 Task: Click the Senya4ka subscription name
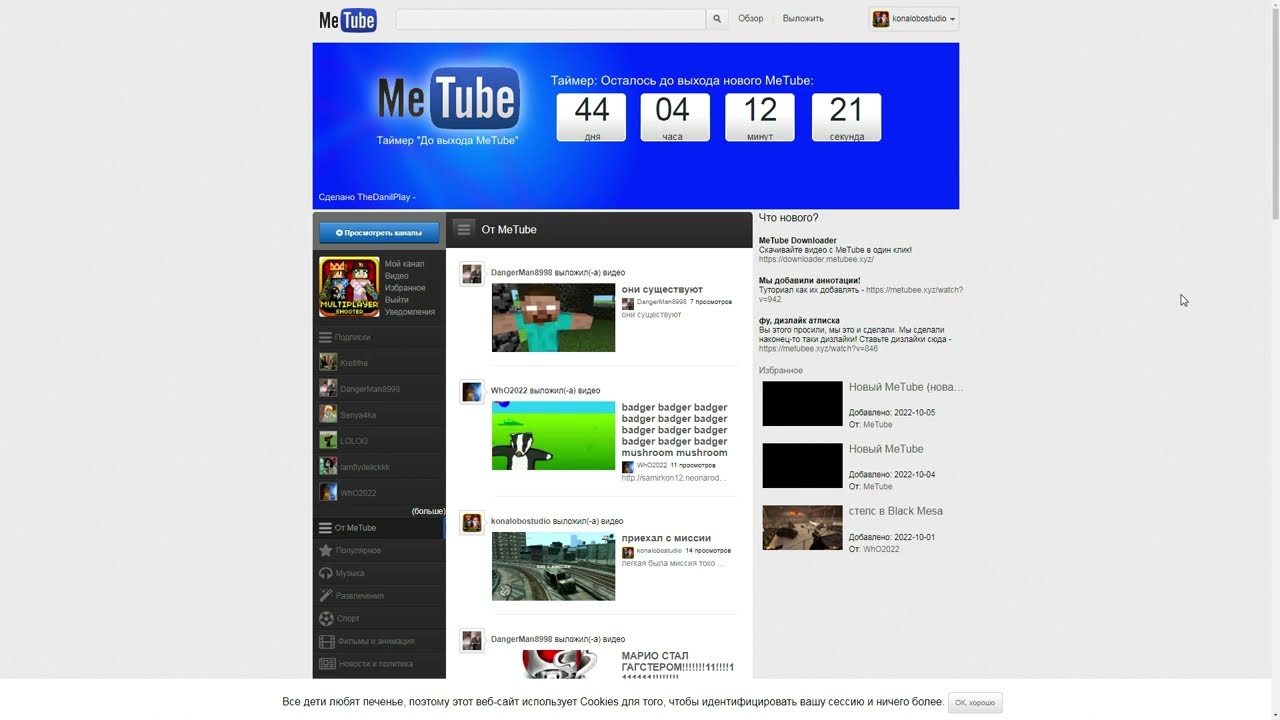click(x=358, y=415)
